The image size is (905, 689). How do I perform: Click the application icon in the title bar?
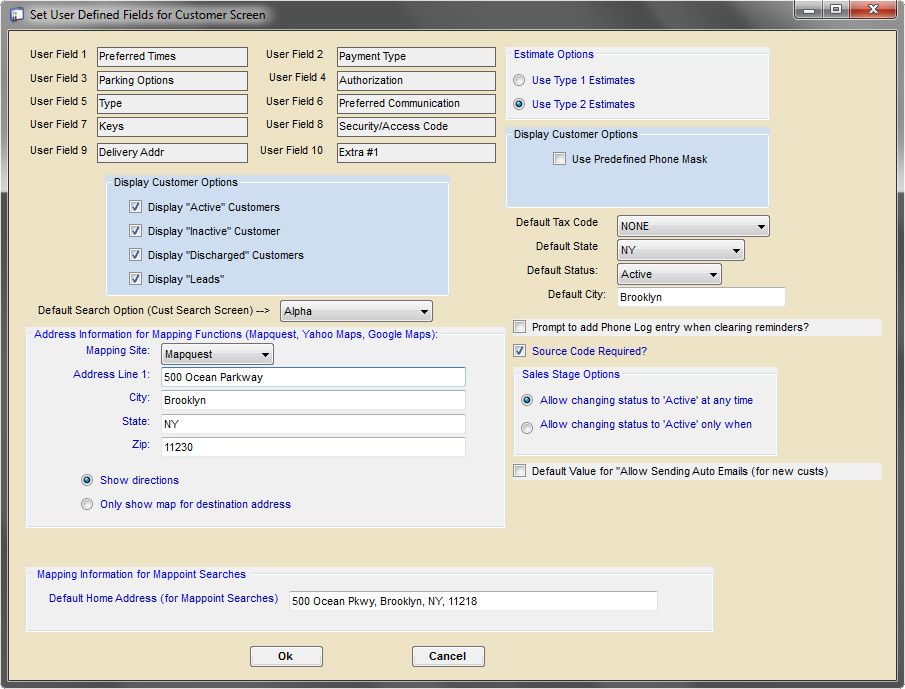click(x=17, y=15)
